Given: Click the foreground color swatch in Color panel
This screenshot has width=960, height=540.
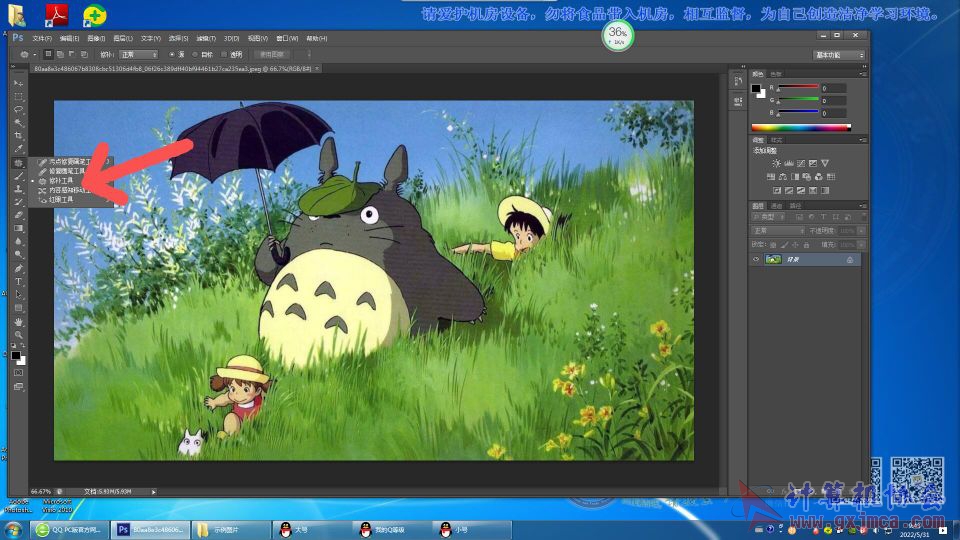Looking at the screenshot, I should tap(756, 89).
